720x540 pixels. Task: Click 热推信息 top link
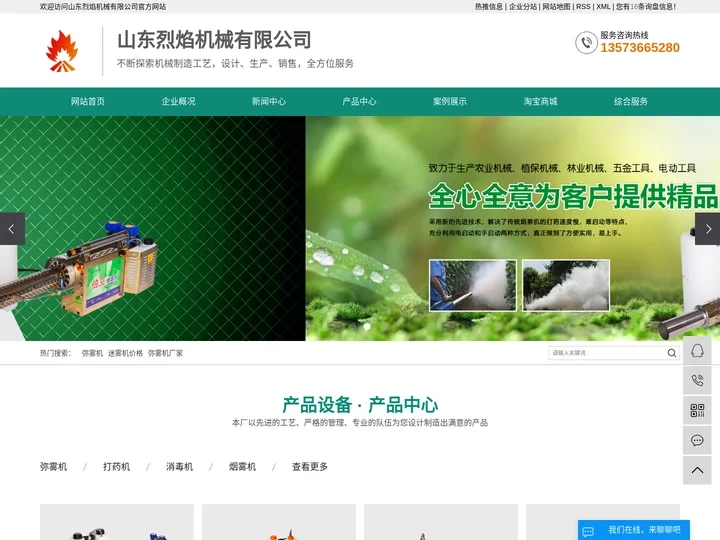pyautogui.click(x=489, y=6)
